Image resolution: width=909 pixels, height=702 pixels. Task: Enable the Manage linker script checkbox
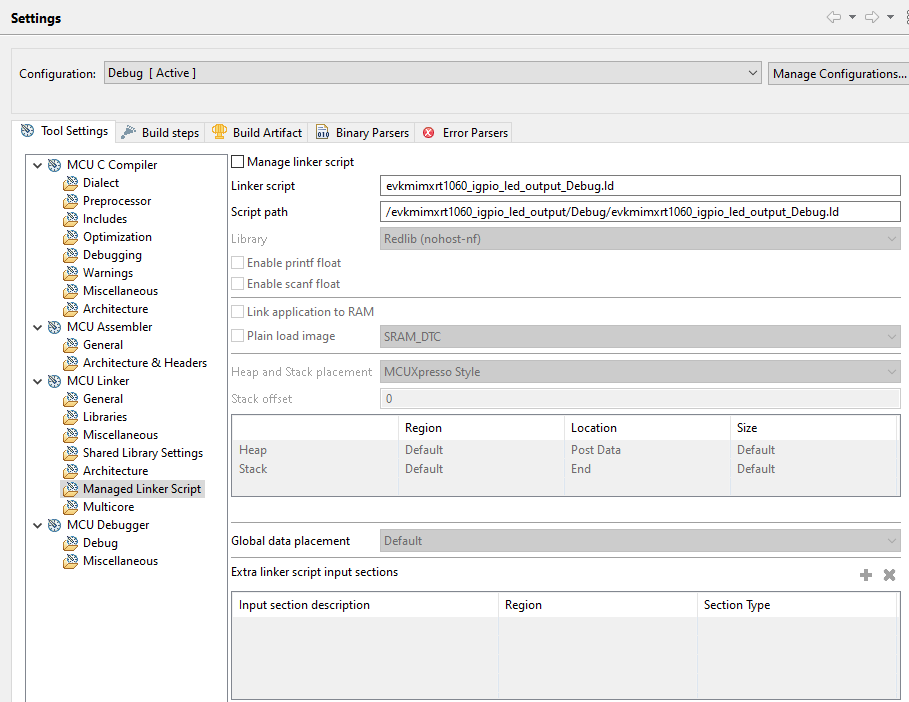pyautogui.click(x=238, y=162)
